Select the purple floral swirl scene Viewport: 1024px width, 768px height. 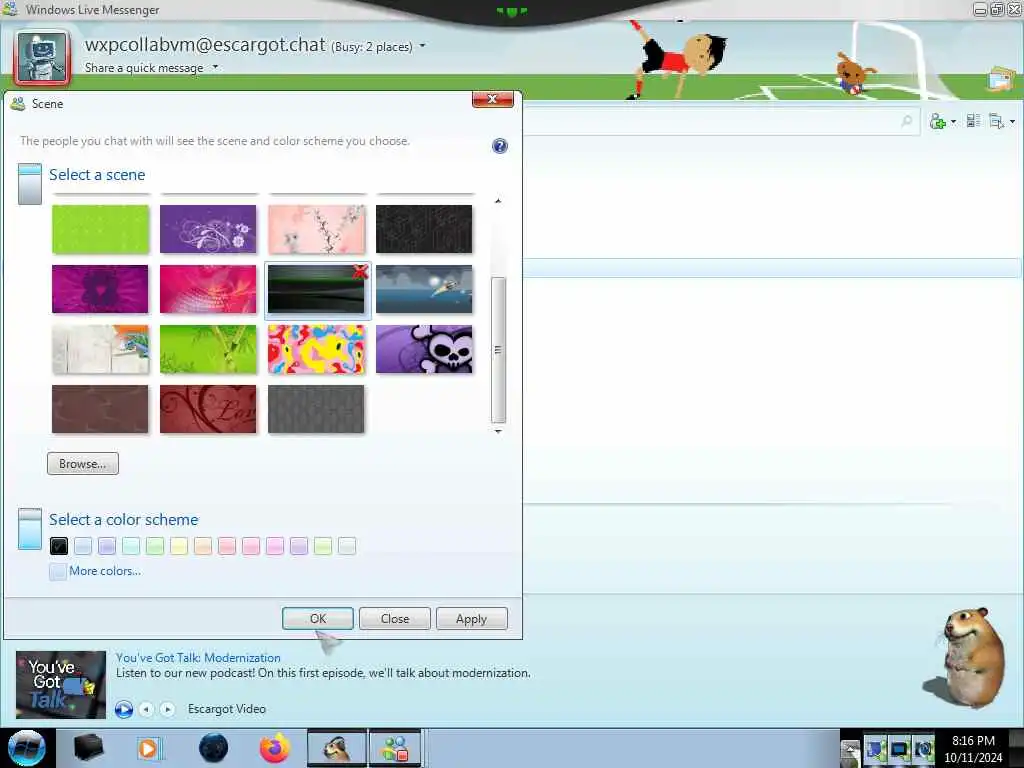point(208,229)
